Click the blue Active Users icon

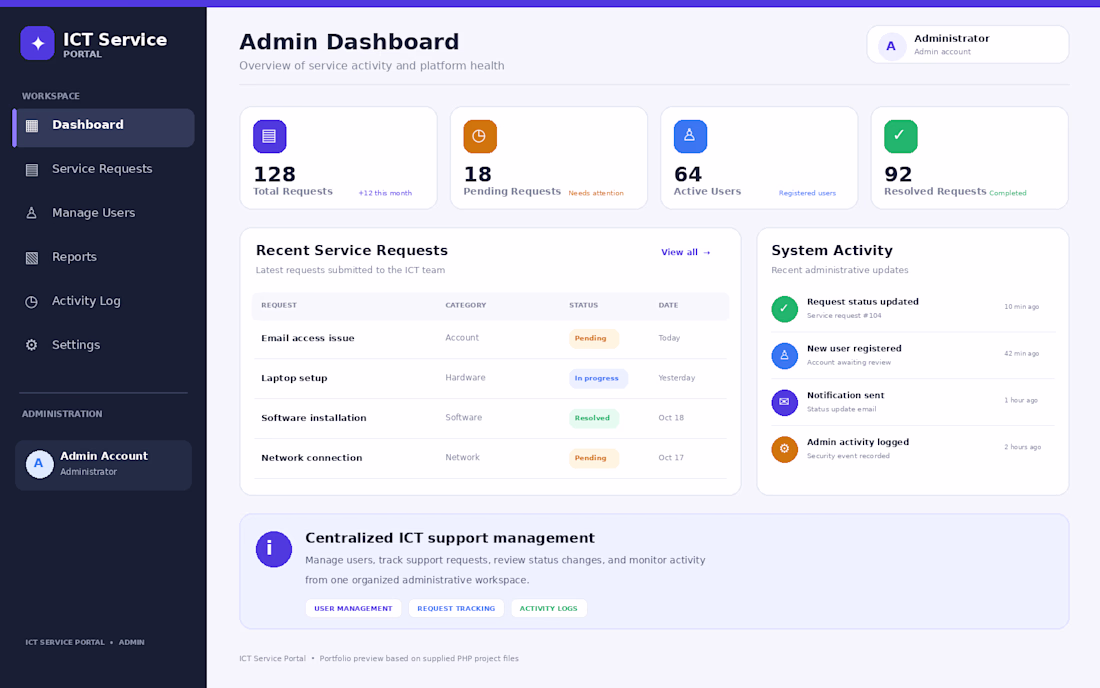tap(690, 136)
